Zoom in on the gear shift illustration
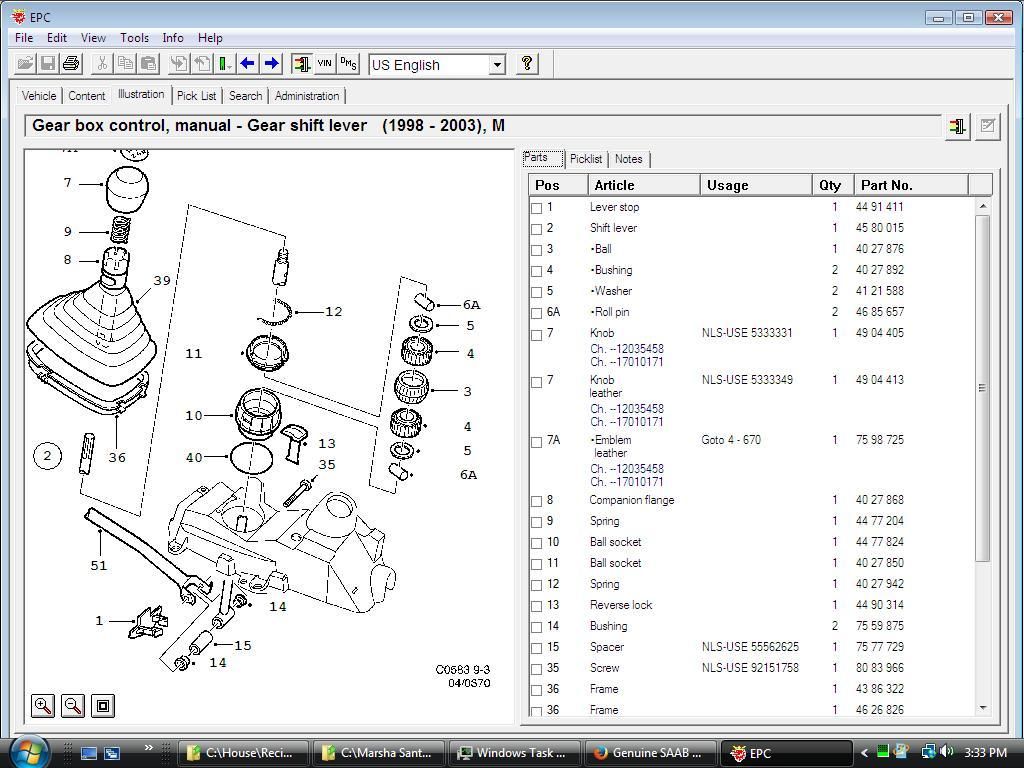 pos(42,705)
